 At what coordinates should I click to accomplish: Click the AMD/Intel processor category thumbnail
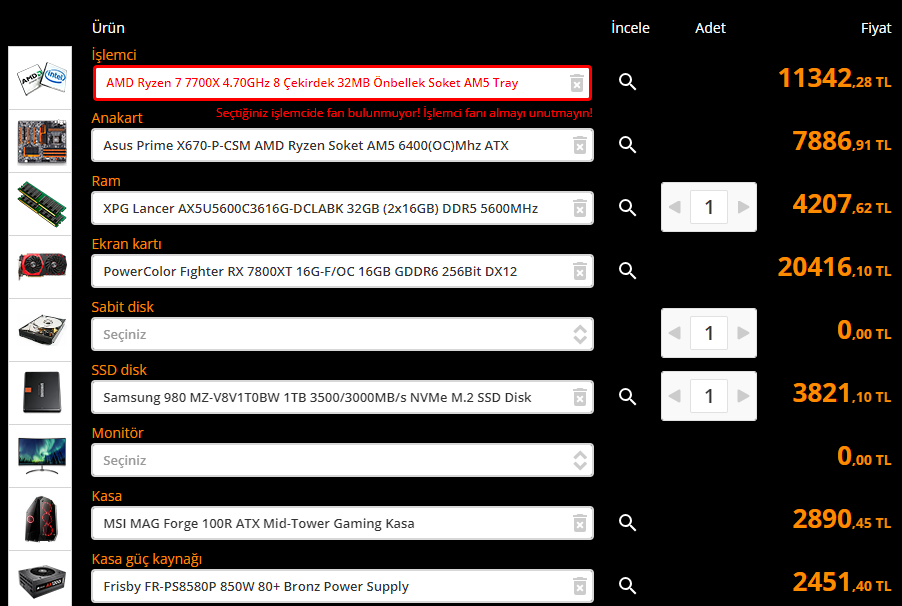(x=40, y=78)
